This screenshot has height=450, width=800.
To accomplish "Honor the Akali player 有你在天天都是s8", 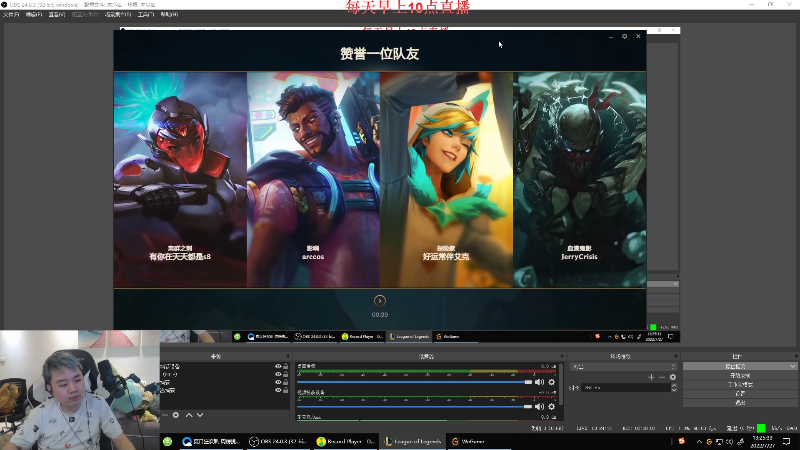I will 180,180.
